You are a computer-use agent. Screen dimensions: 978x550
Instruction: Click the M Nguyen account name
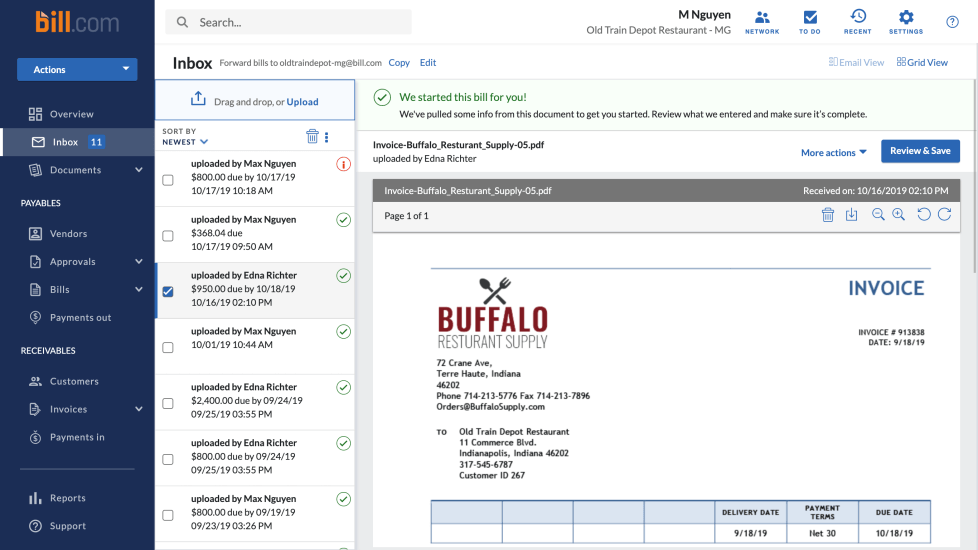[x=704, y=14]
